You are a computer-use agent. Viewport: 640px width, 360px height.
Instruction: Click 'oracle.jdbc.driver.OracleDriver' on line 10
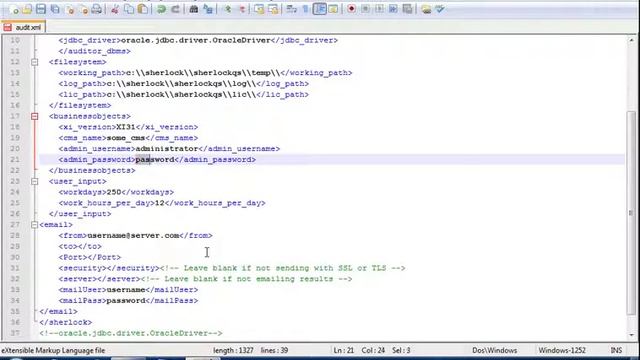point(196,40)
